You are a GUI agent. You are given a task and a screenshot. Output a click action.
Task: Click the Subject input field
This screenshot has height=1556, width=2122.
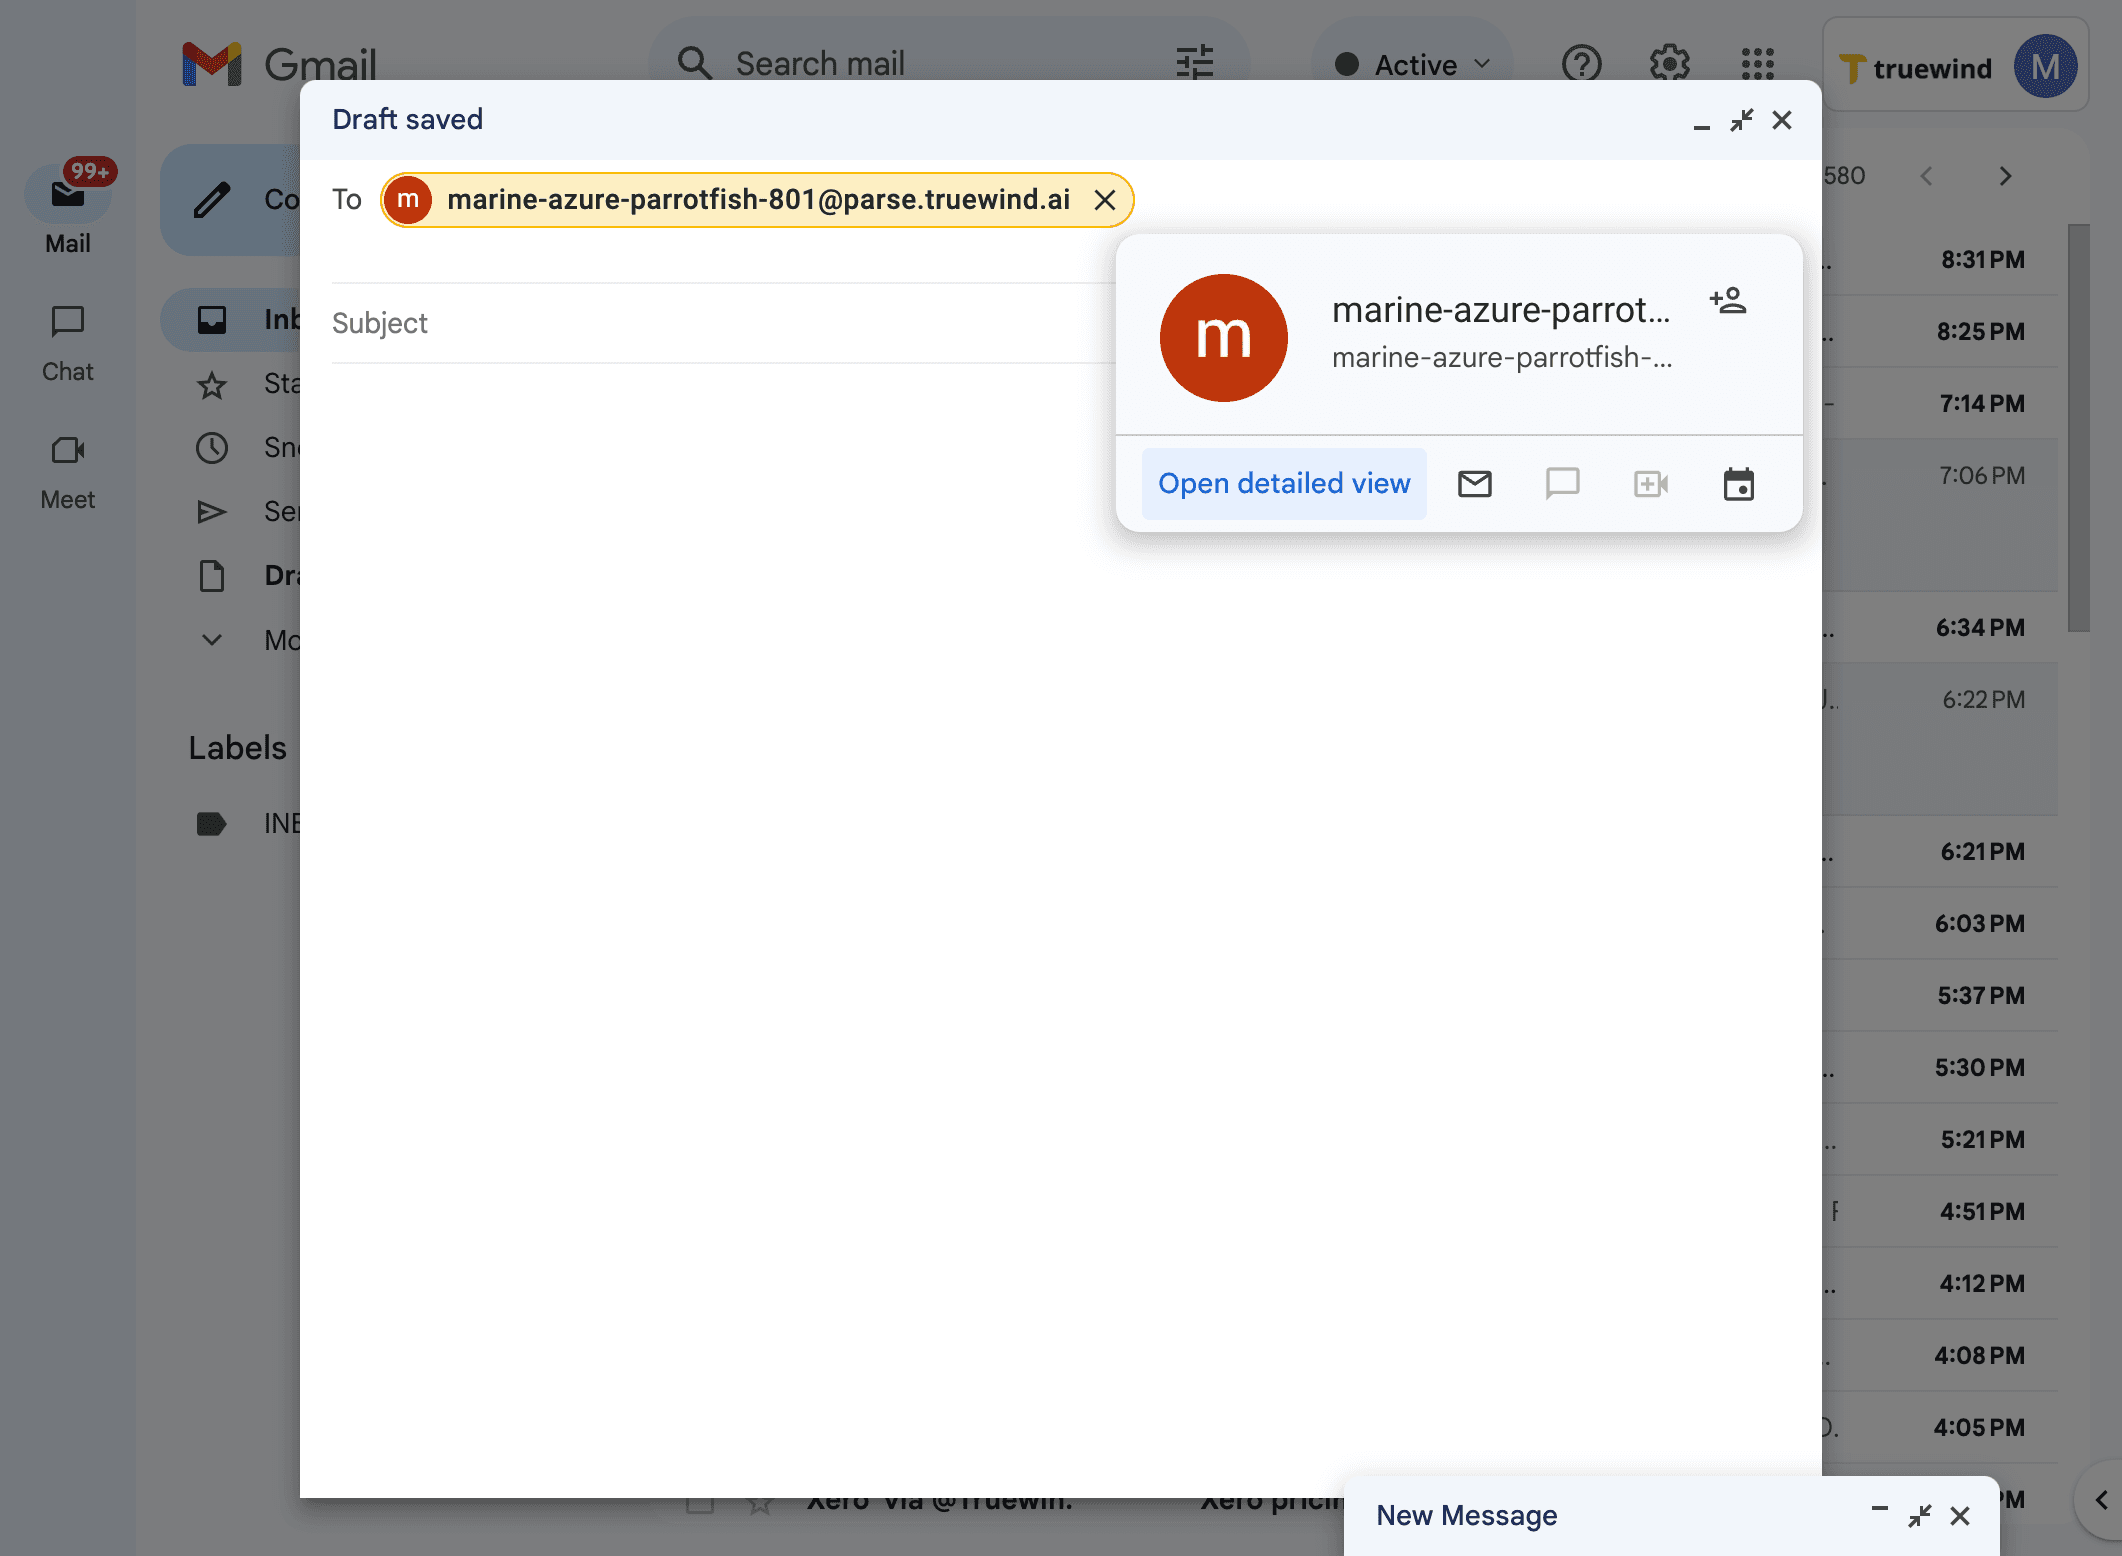pyautogui.click(x=700, y=322)
